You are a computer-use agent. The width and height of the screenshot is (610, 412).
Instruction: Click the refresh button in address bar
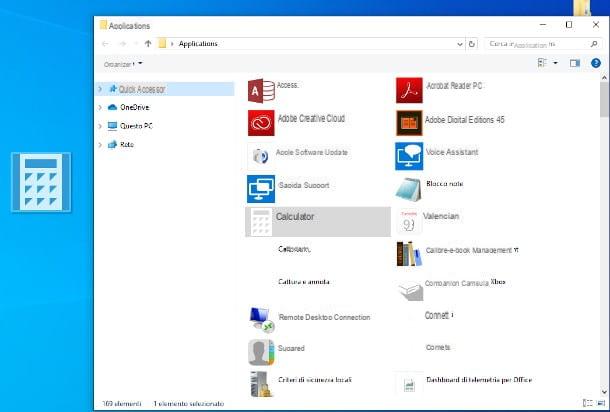coord(472,44)
